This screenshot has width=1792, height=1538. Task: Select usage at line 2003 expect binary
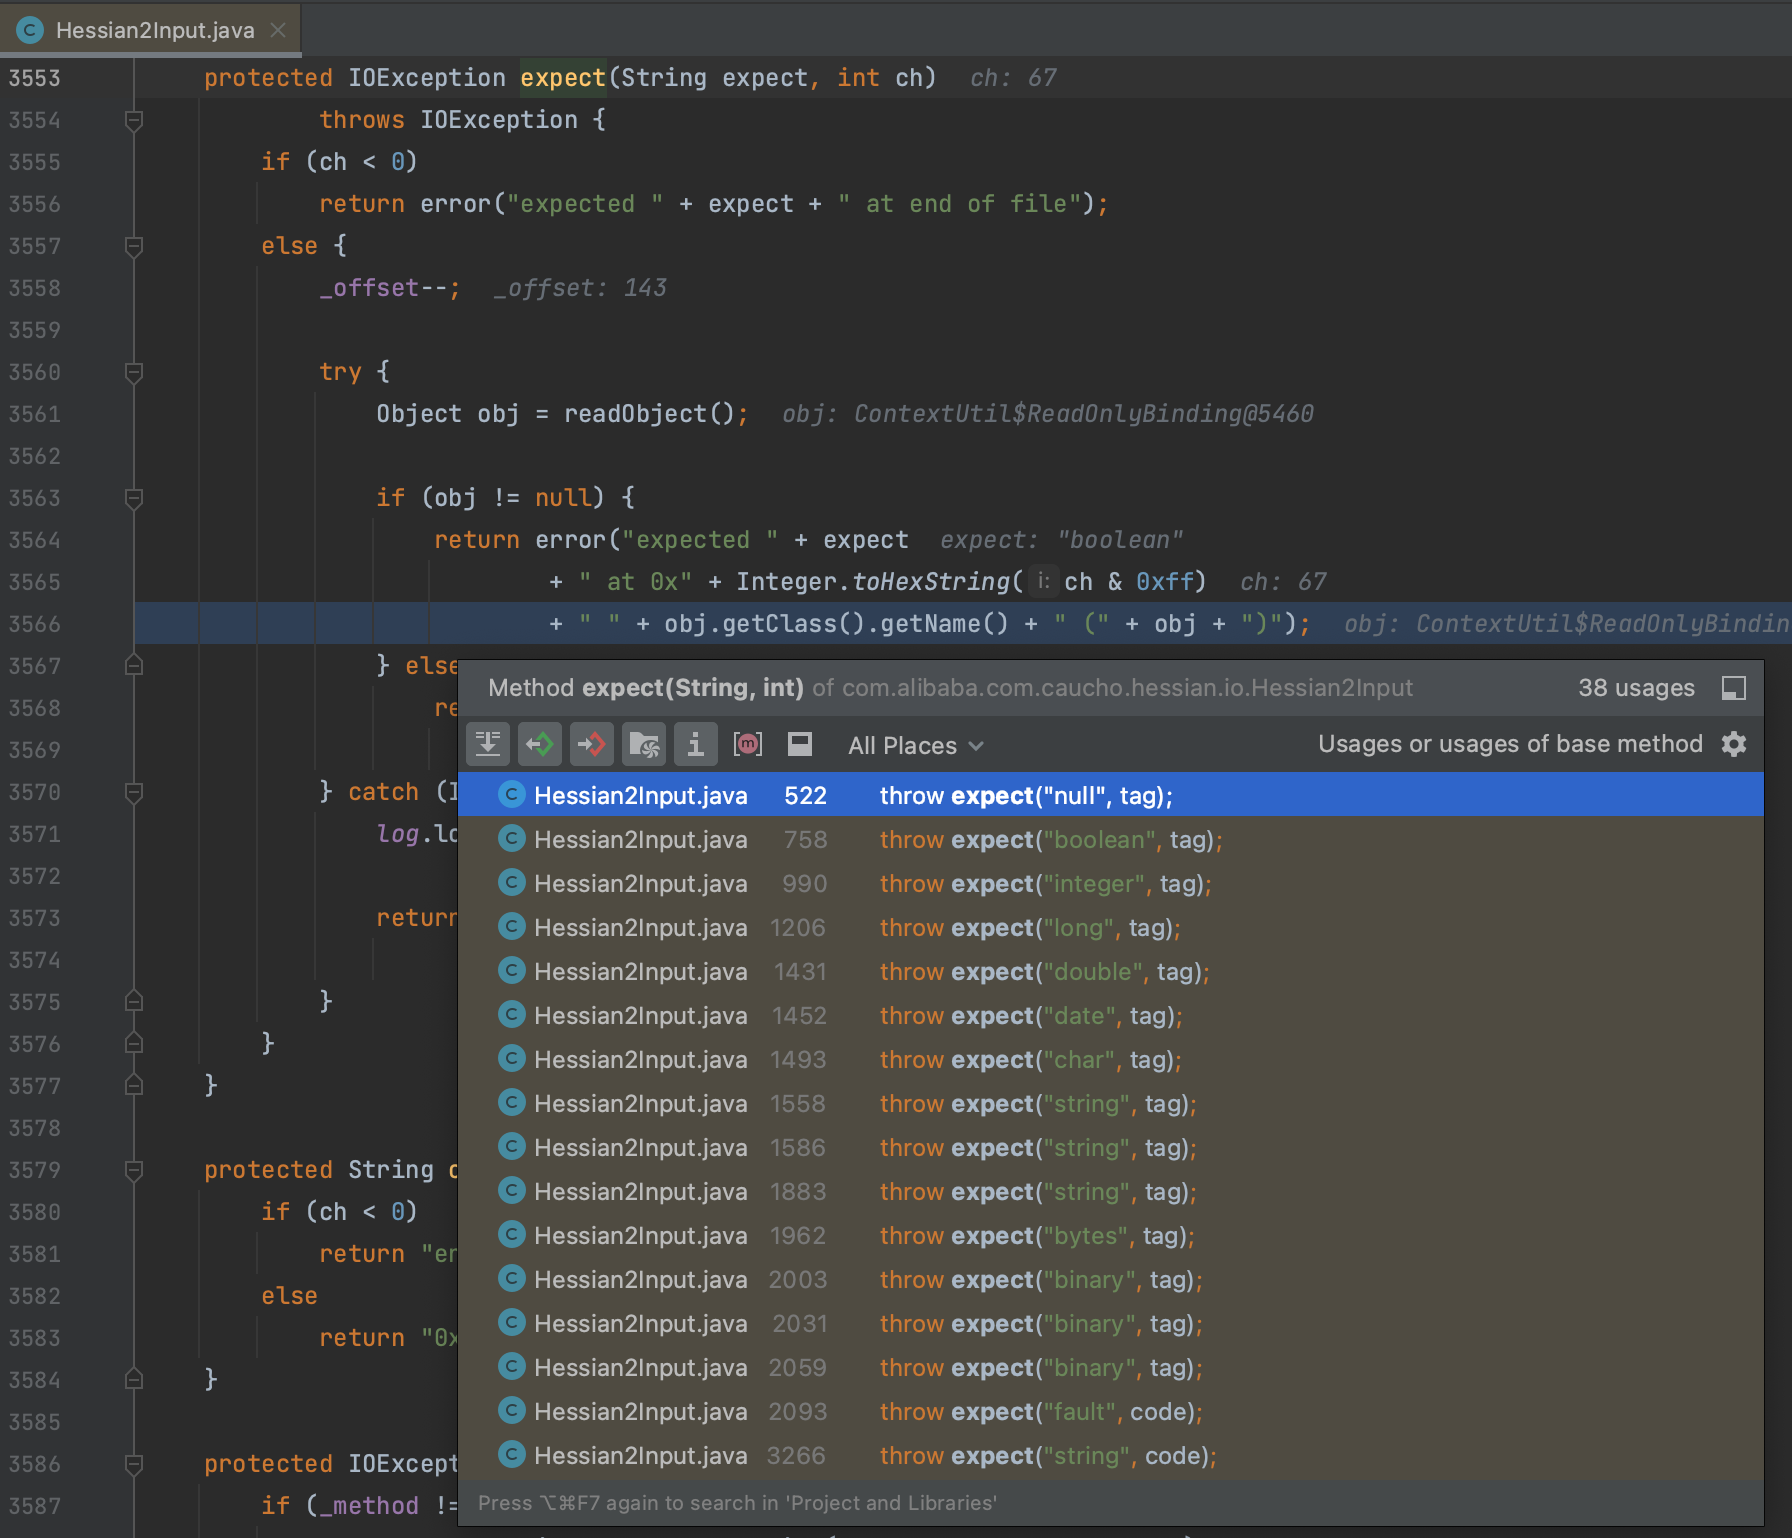tap(1111, 1280)
